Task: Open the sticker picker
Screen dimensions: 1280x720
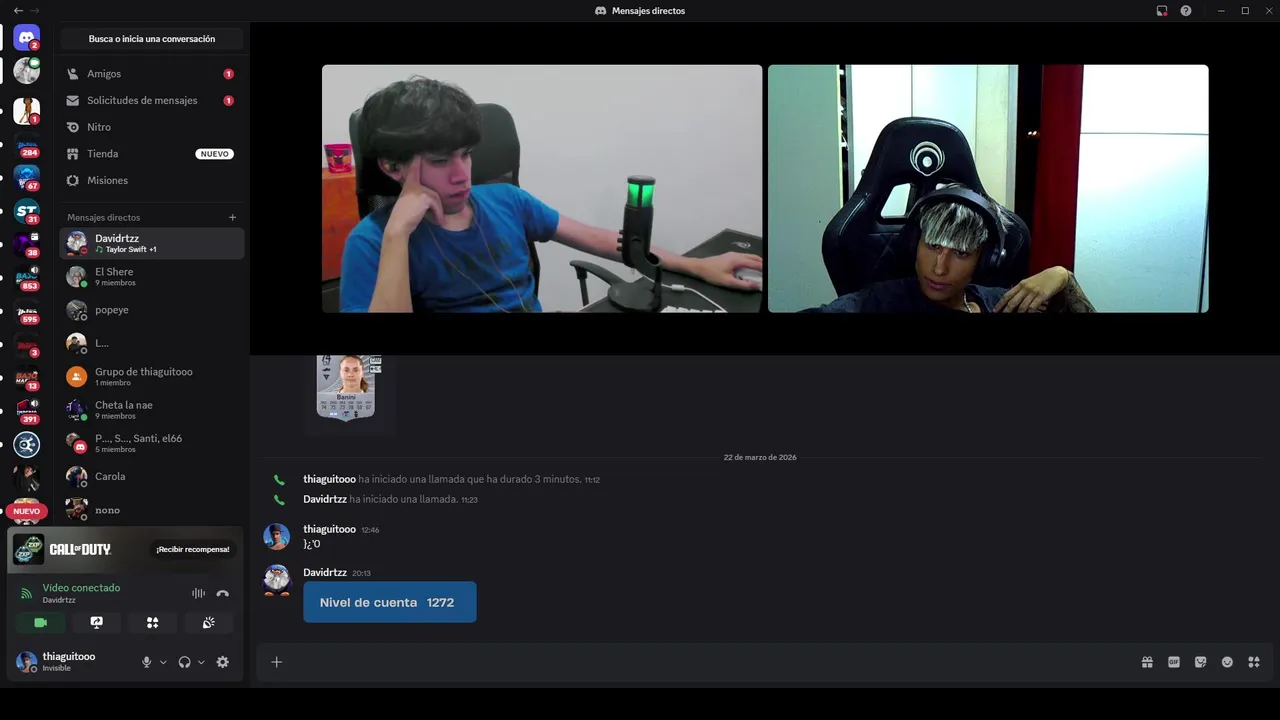Action: (1200, 662)
